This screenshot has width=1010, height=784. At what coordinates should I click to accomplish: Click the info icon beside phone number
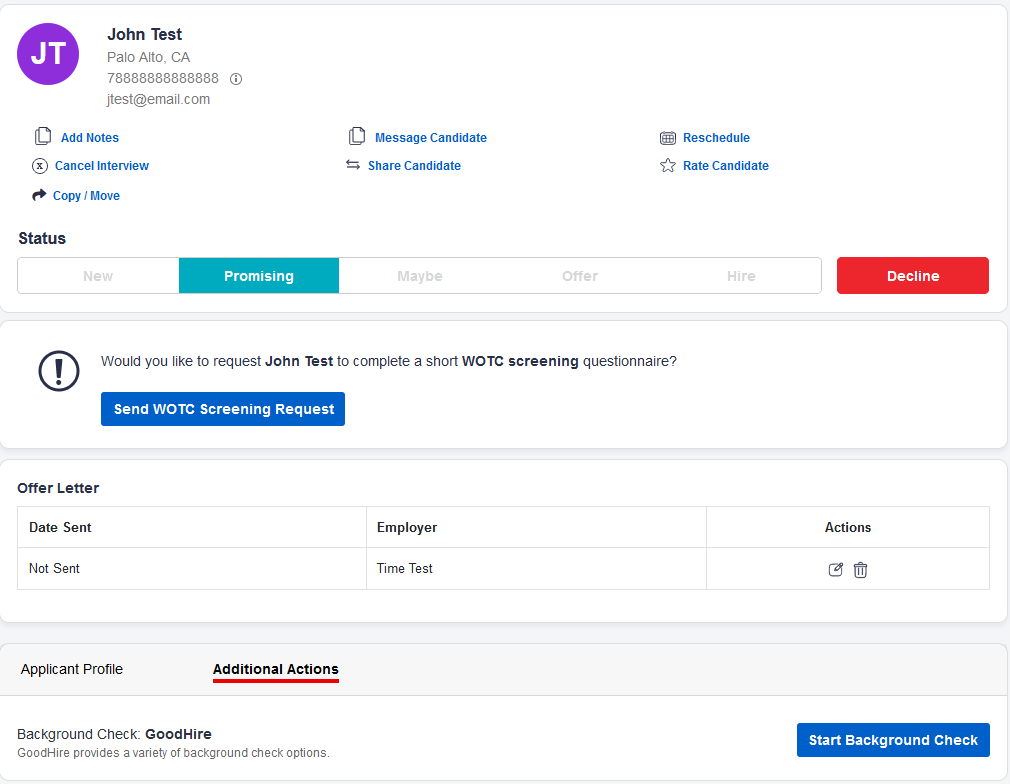(x=236, y=79)
